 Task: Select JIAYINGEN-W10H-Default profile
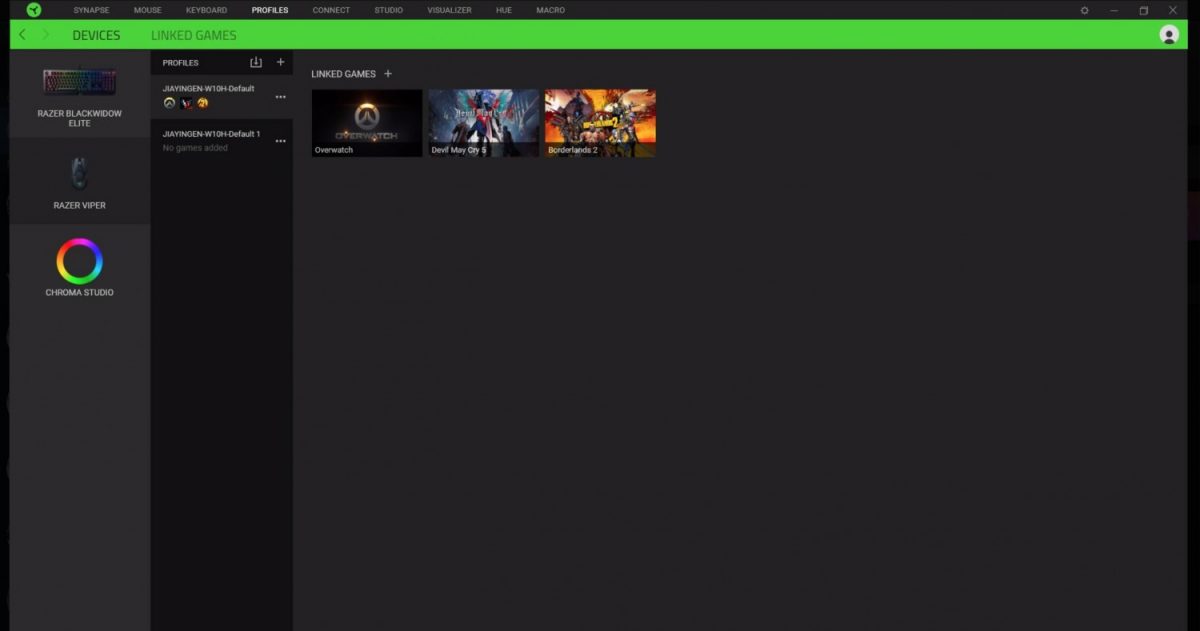(221, 97)
